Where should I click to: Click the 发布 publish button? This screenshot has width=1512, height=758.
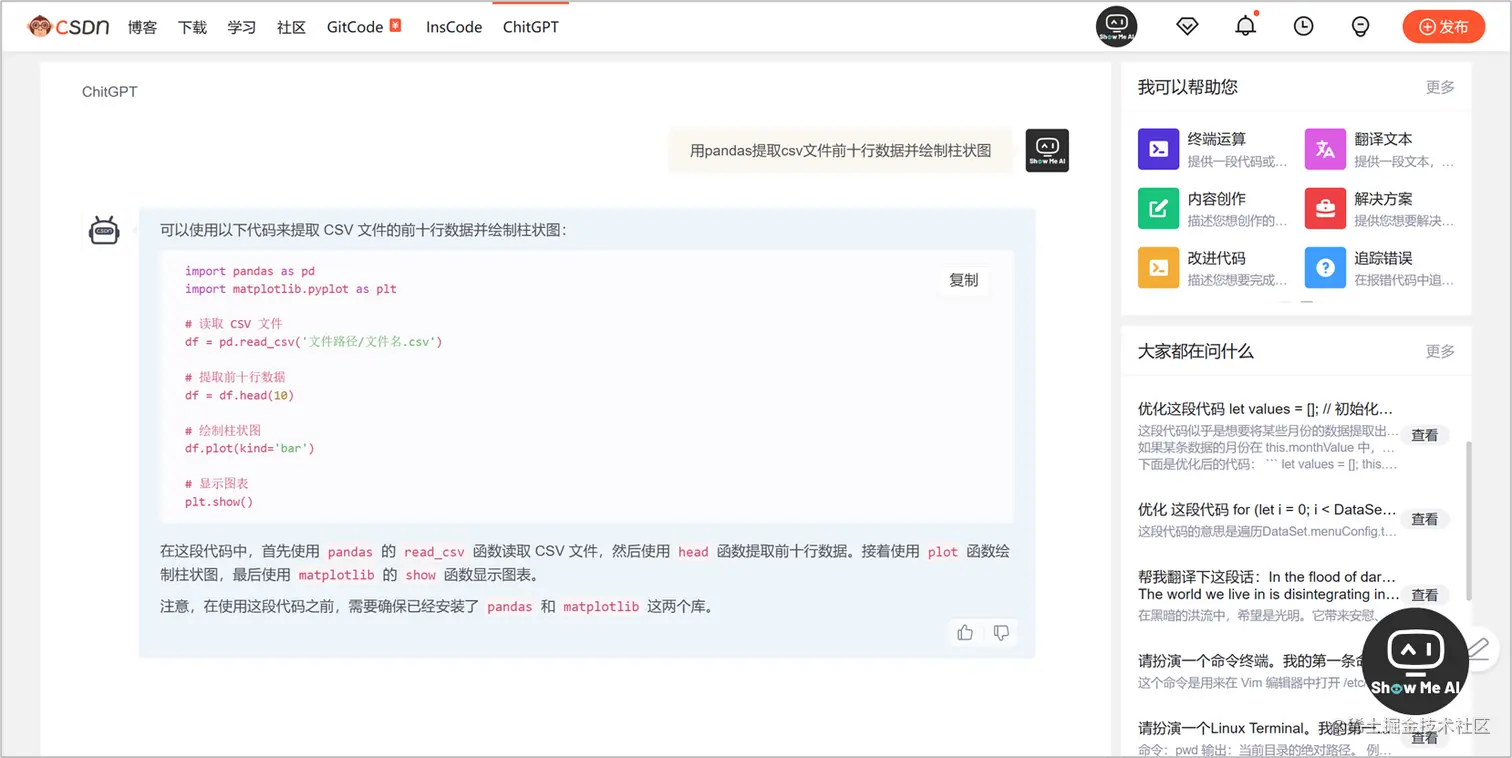click(1443, 27)
